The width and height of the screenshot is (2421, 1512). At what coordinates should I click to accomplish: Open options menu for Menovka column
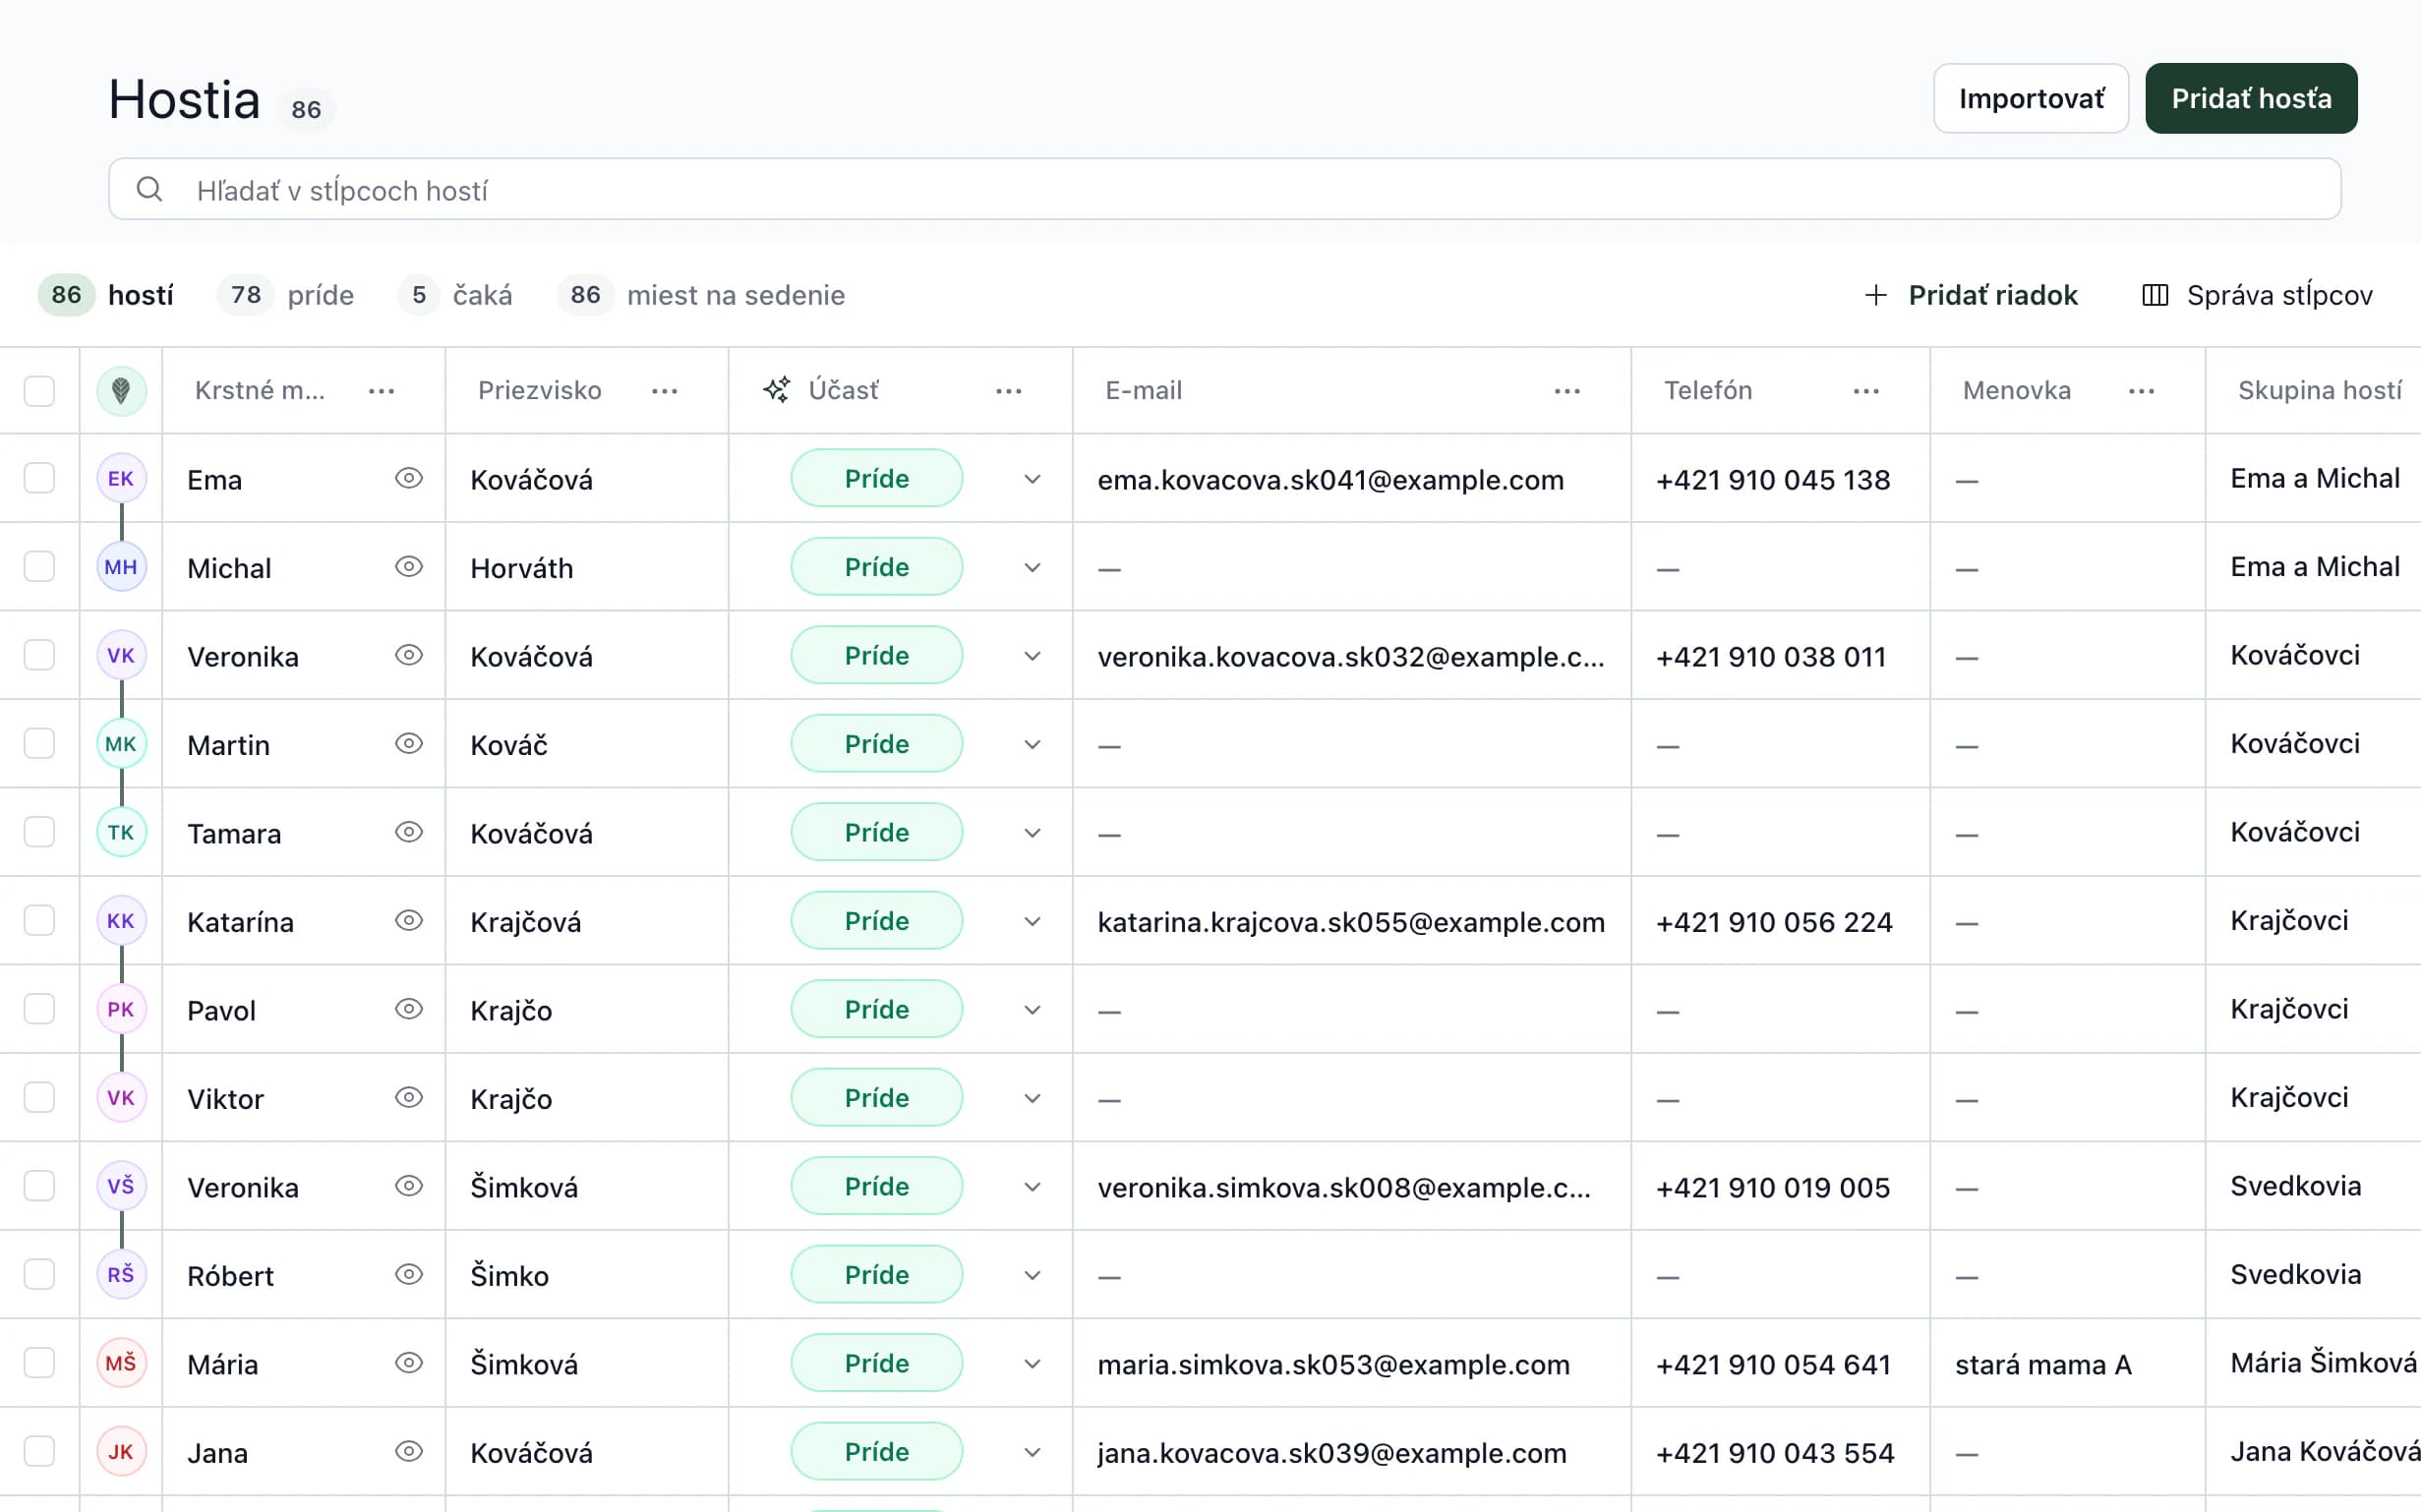(x=2141, y=391)
